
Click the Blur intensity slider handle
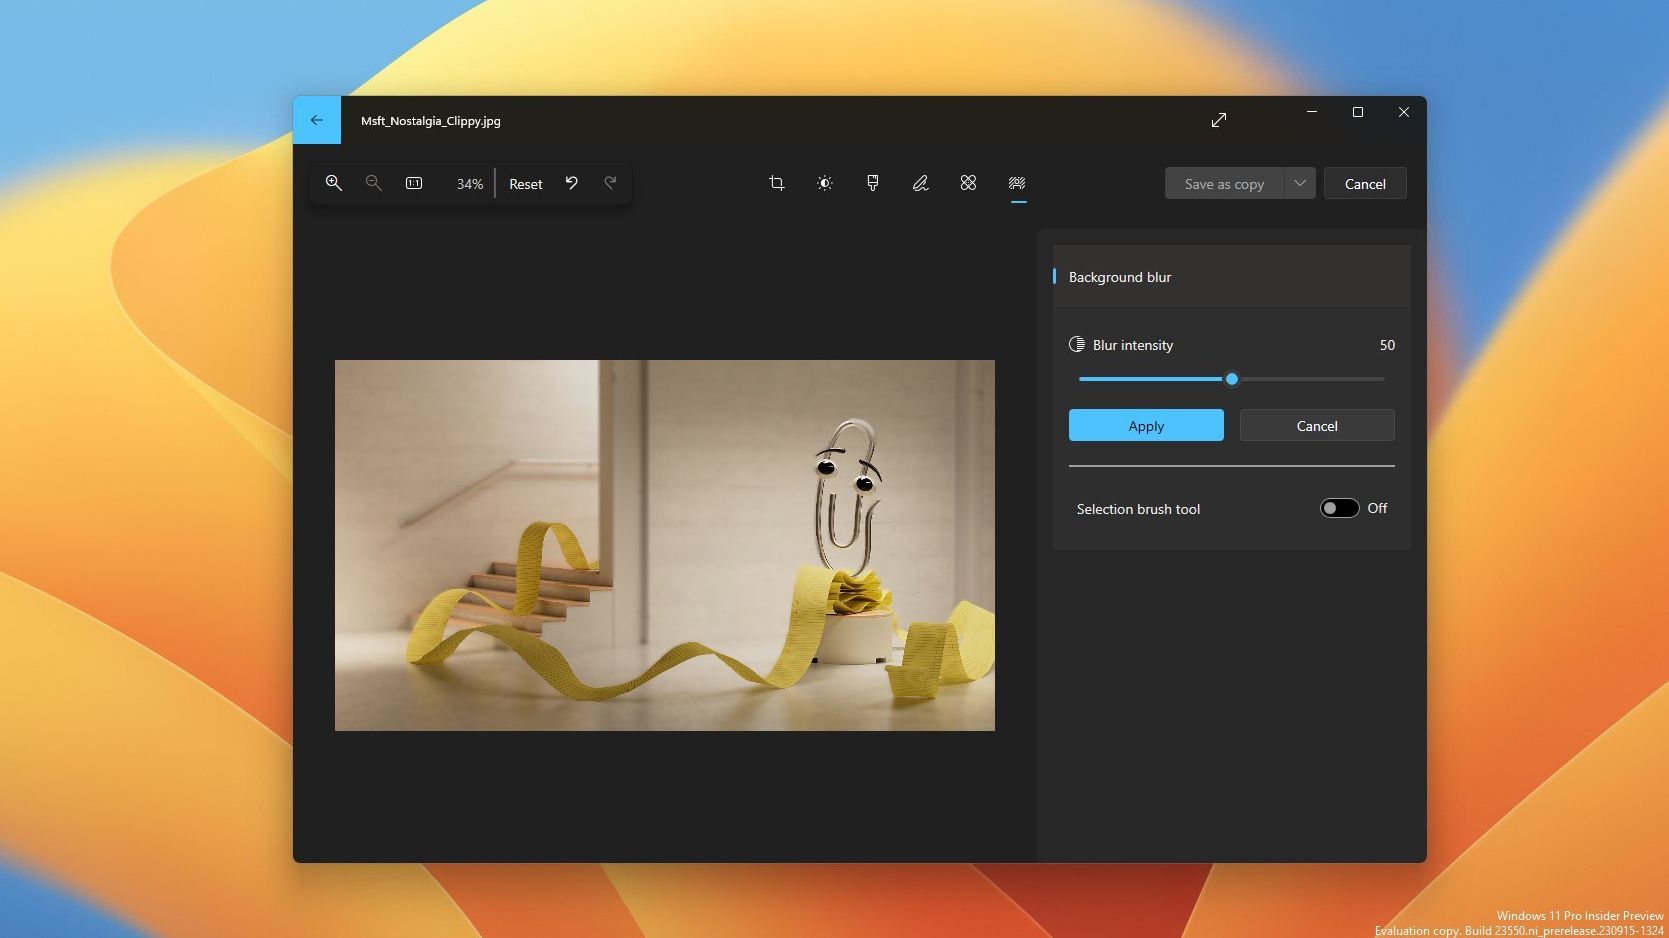pyautogui.click(x=1232, y=379)
